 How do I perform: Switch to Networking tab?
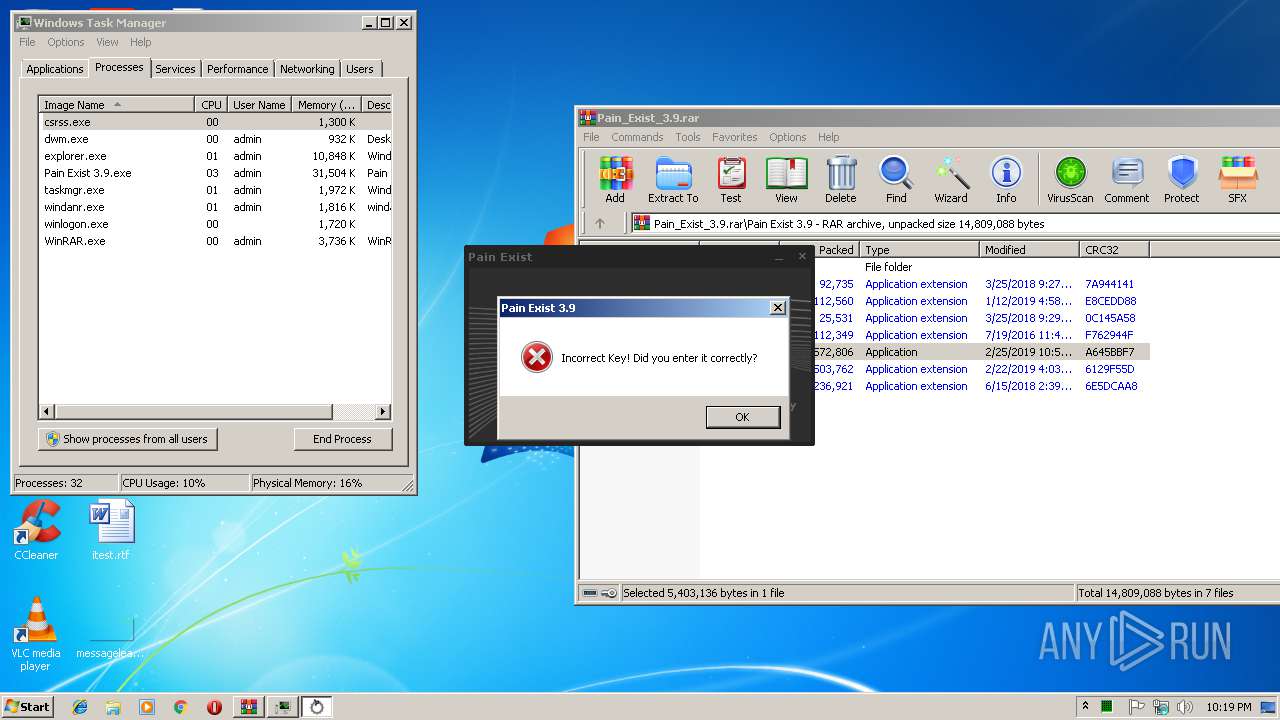tap(307, 69)
